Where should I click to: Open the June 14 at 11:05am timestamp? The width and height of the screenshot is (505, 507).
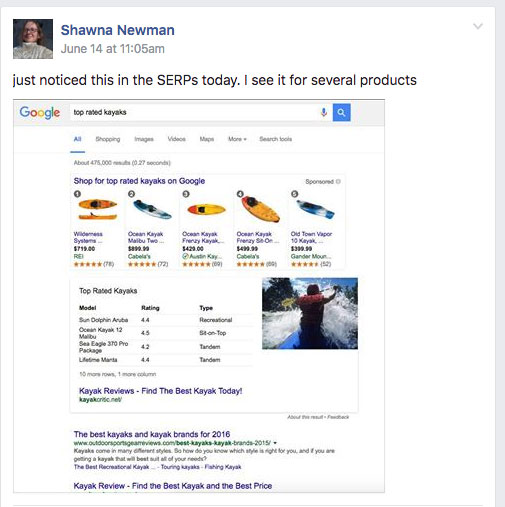point(113,49)
